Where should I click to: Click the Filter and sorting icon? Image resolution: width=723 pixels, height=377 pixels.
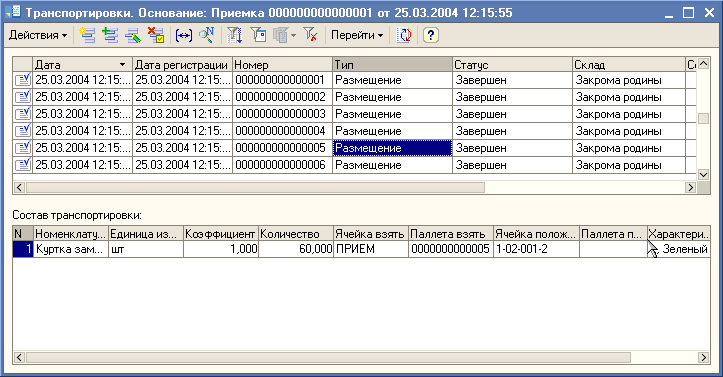pyautogui.click(x=234, y=35)
